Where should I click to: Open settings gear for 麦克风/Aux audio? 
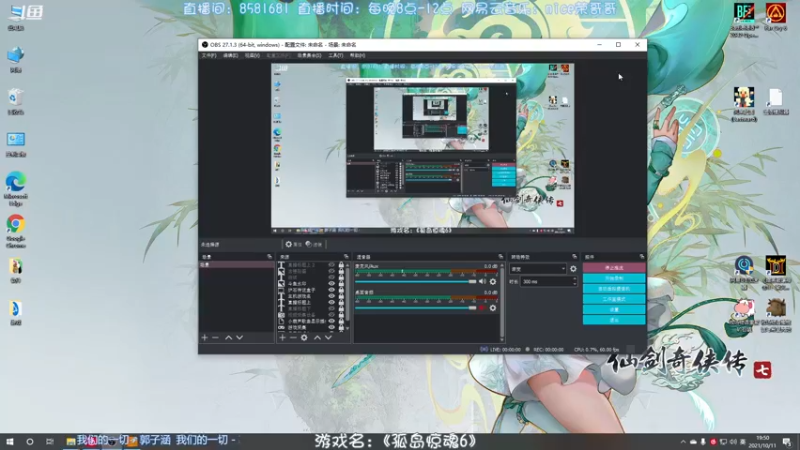(x=493, y=282)
